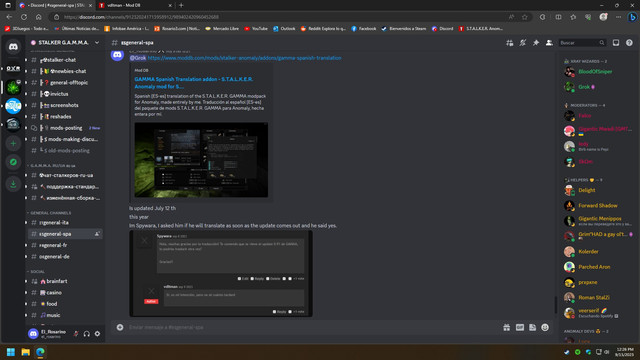The height and width of the screenshot is (360, 640).
Task: Click the attach file plus icon in message bar
Action: pyautogui.click(x=120, y=327)
